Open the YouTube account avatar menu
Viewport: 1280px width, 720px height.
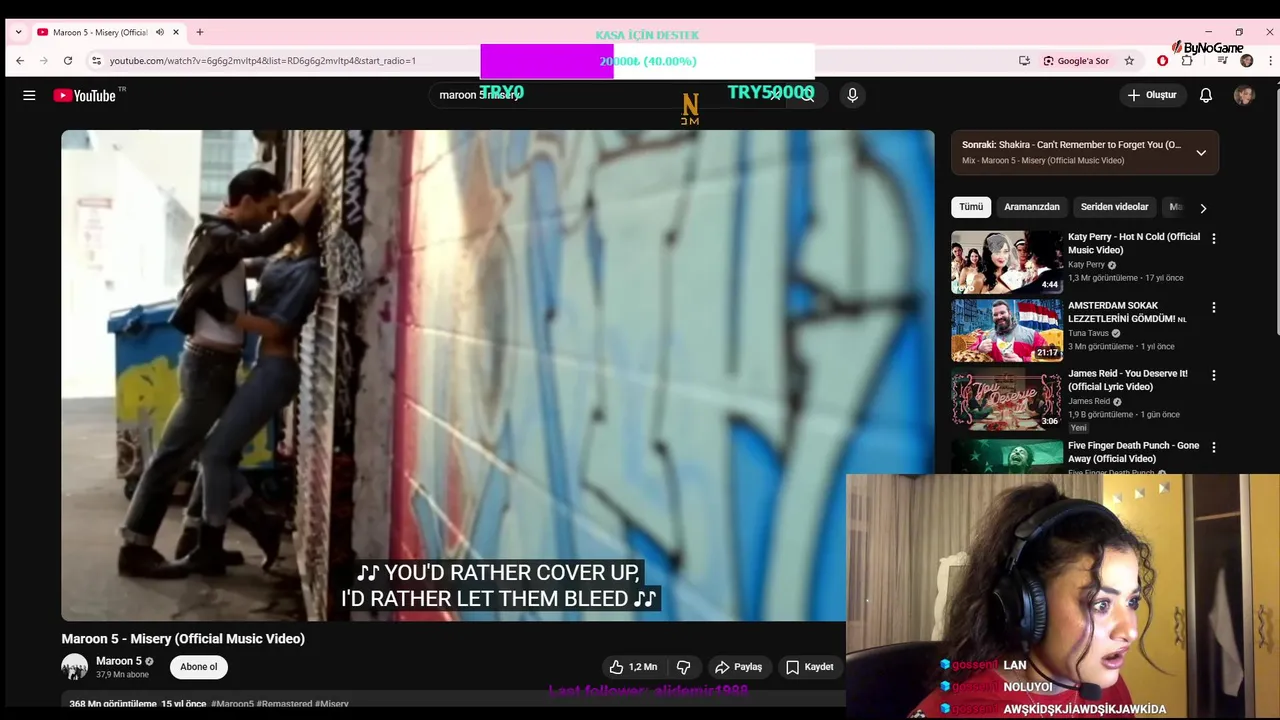(x=1244, y=95)
